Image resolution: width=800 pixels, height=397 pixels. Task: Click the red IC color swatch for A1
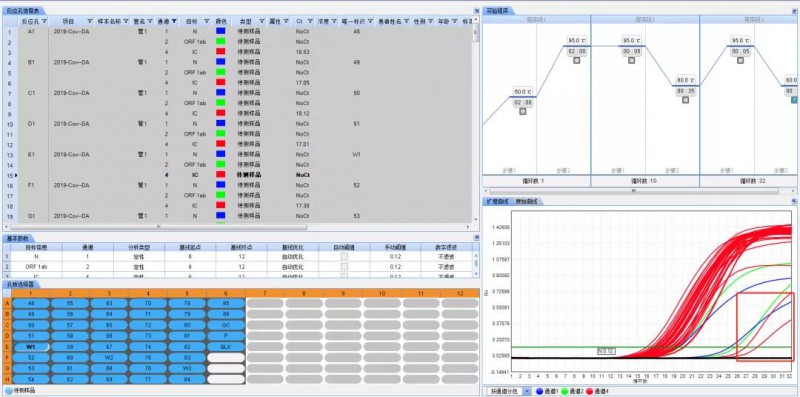(x=220, y=52)
